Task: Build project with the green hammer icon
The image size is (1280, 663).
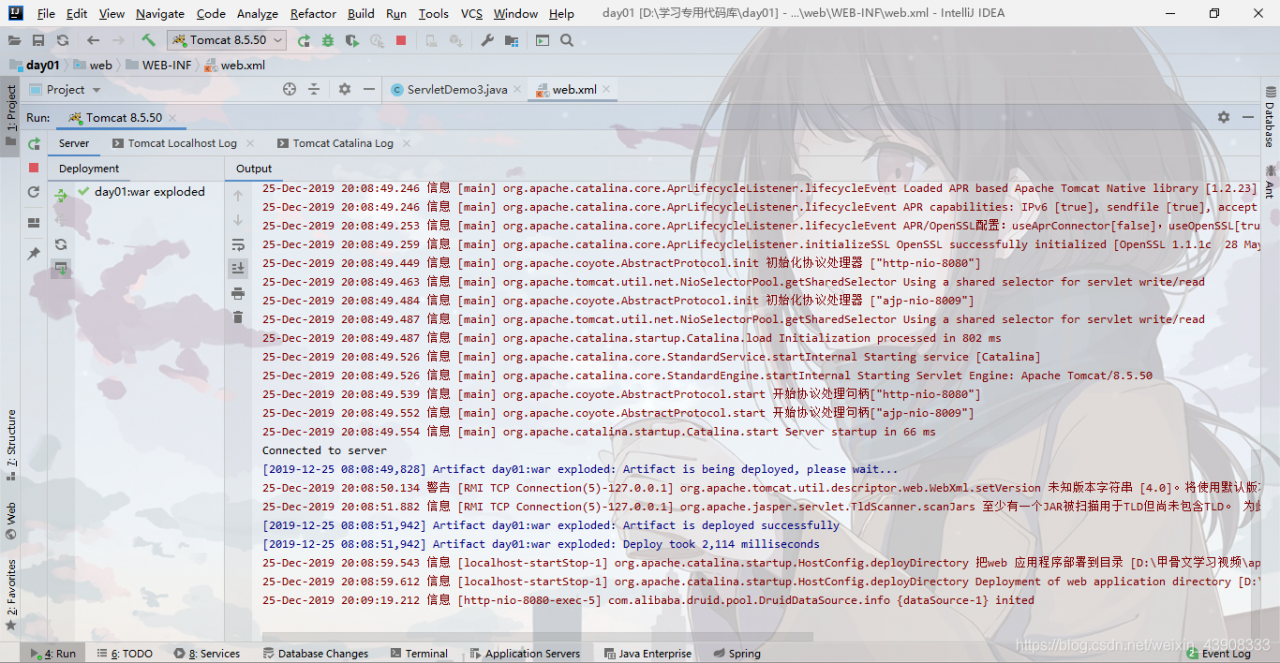Action: (x=148, y=40)
